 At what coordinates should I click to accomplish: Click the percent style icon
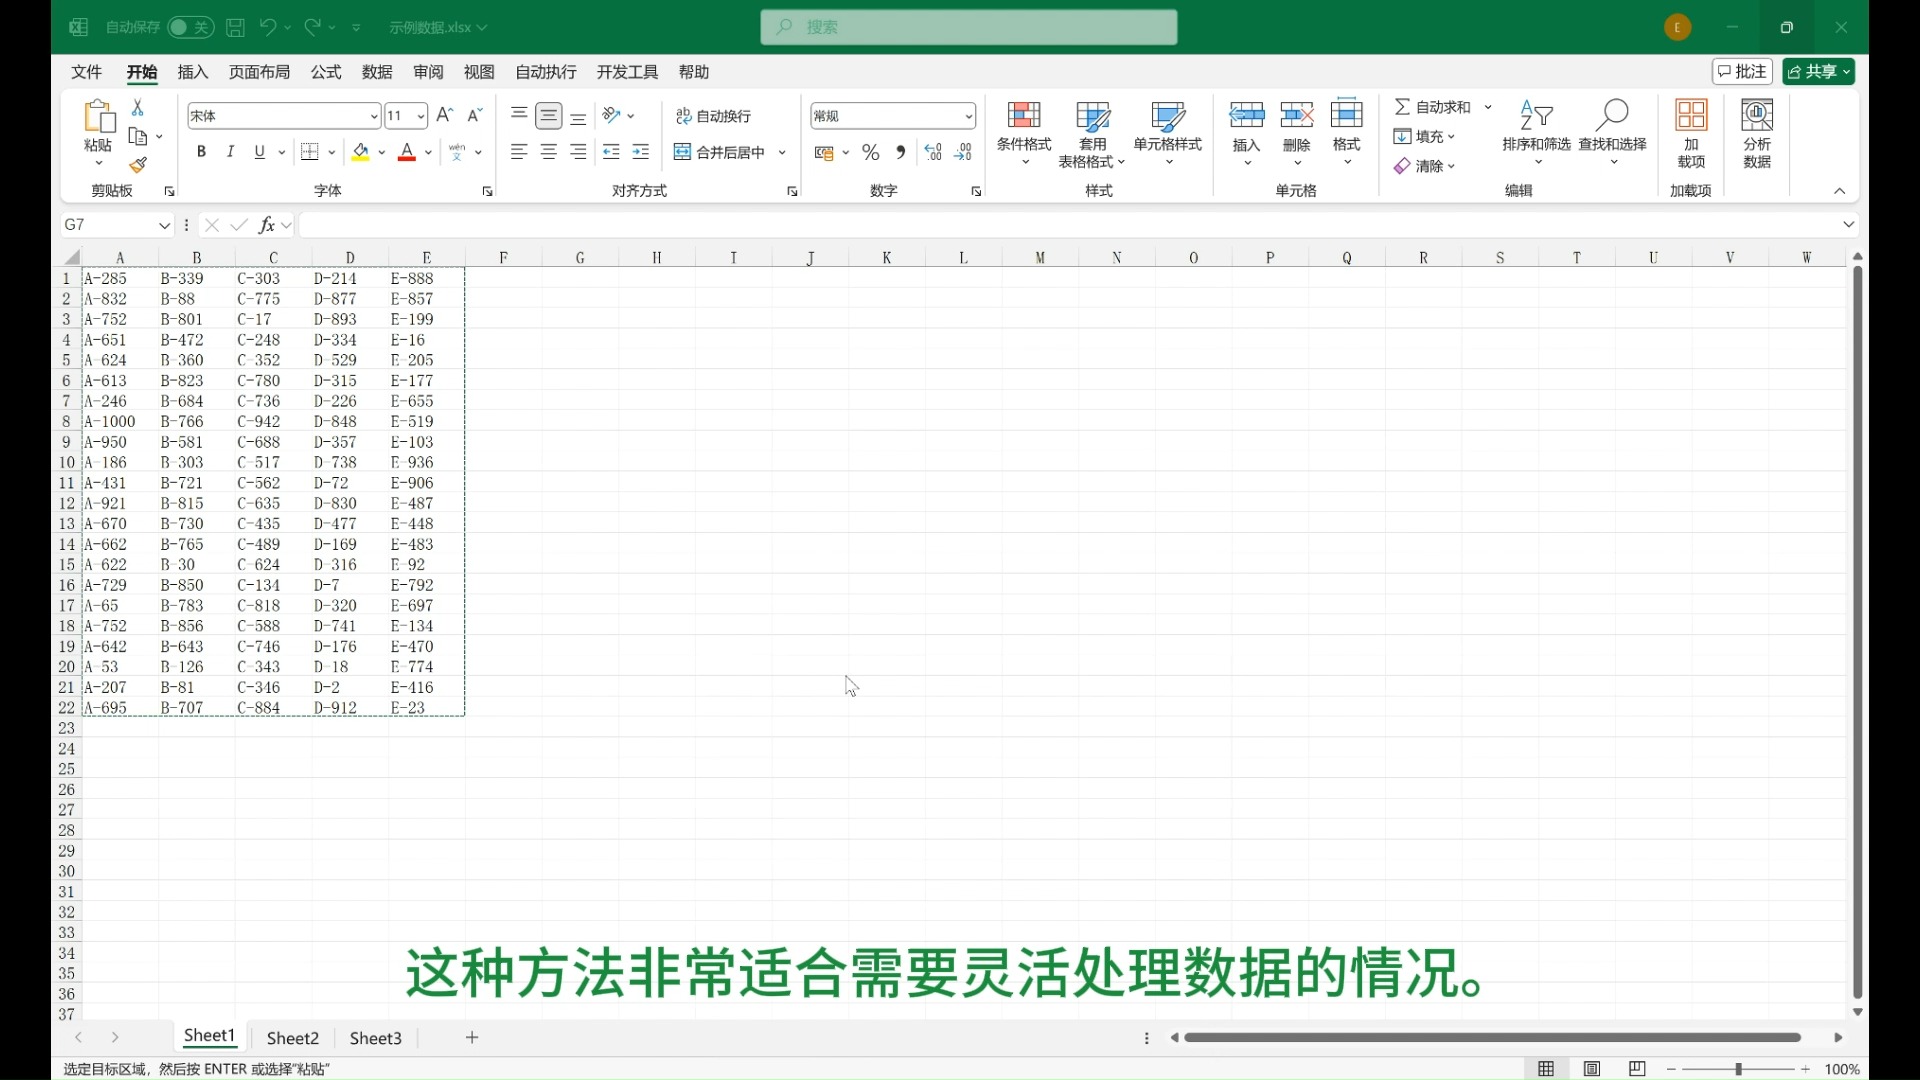click(871, 152)
